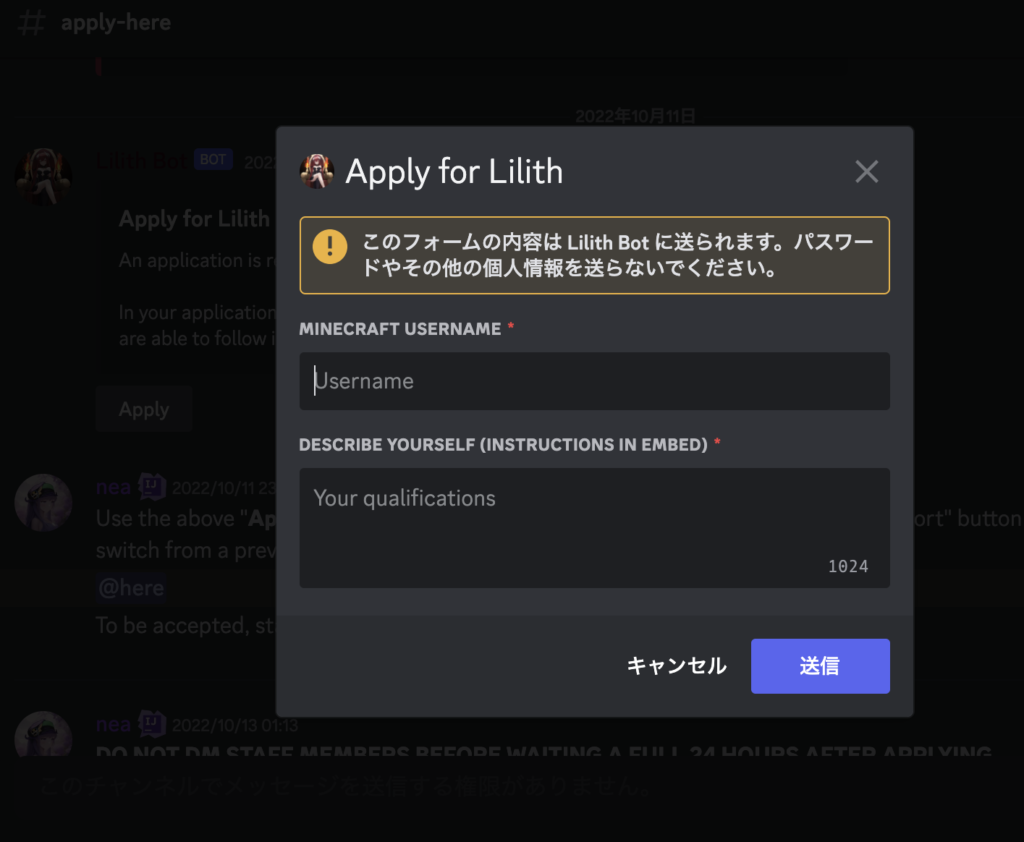
Task: Click the apply-here channel hashtag icon
Action: pos(31,23)
